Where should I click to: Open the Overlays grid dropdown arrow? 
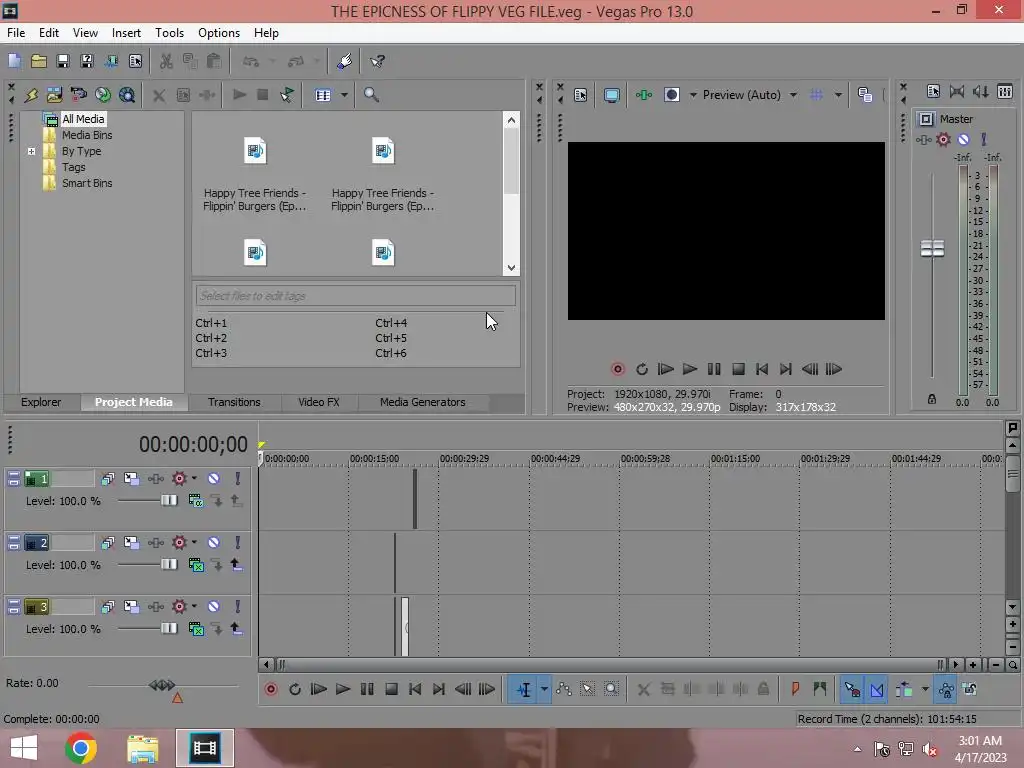pyautogui.click(x=838, y=95)
